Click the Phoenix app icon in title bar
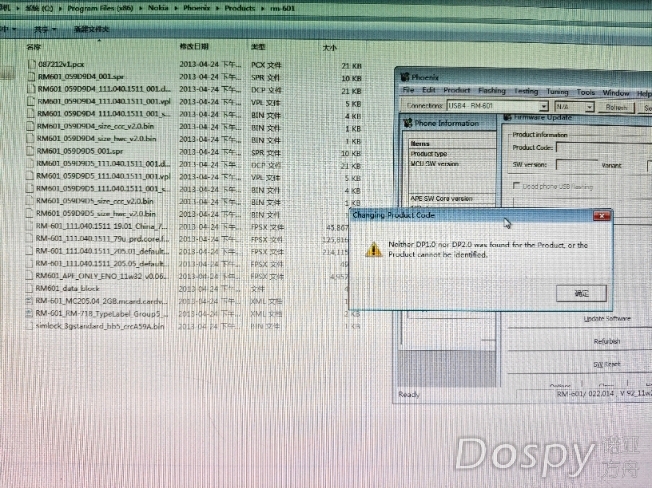 (403, 77)
